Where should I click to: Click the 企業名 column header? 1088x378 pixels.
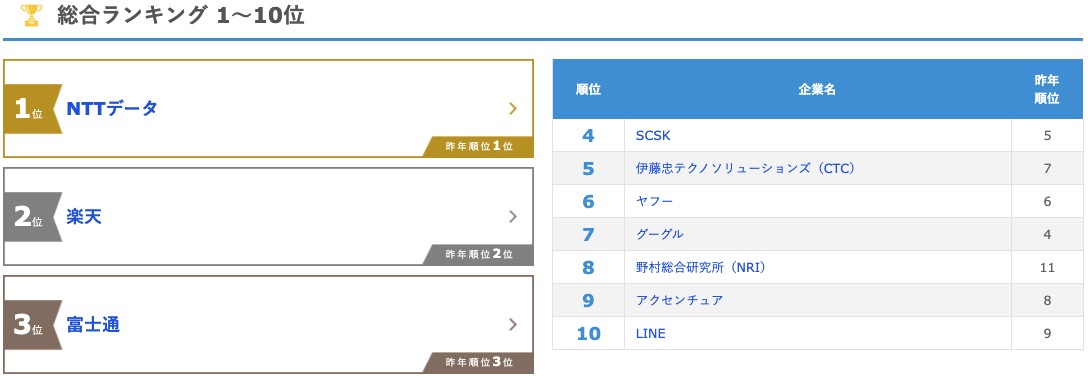[817, 89]
